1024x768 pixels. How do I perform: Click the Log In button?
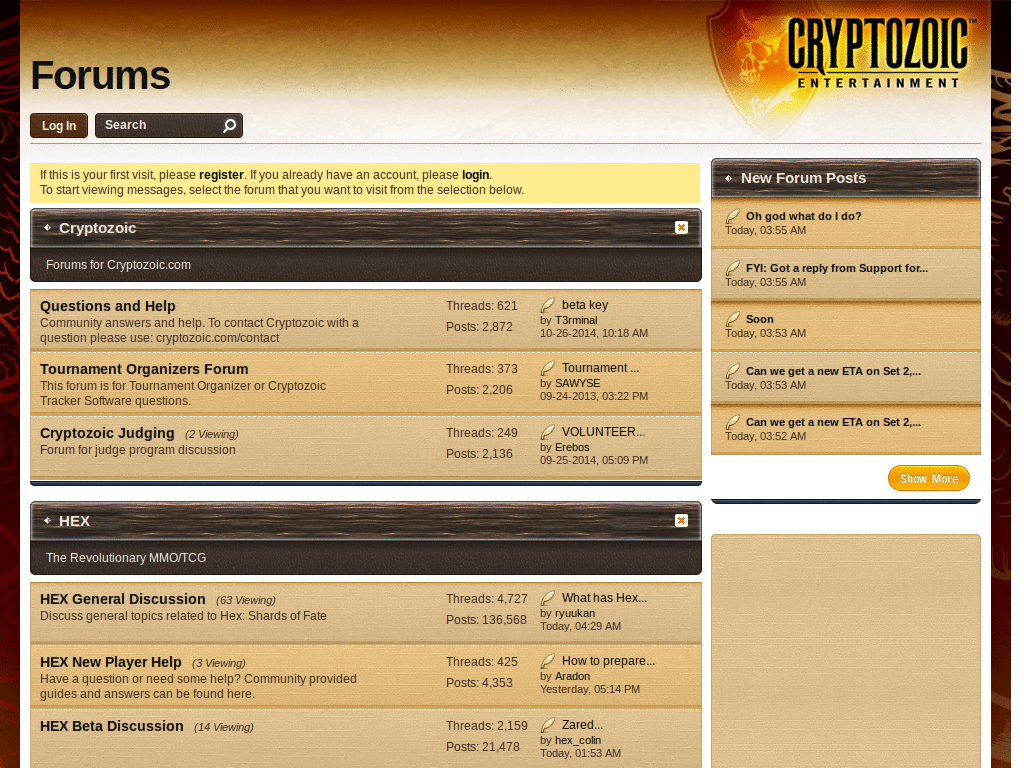[59, 125]
